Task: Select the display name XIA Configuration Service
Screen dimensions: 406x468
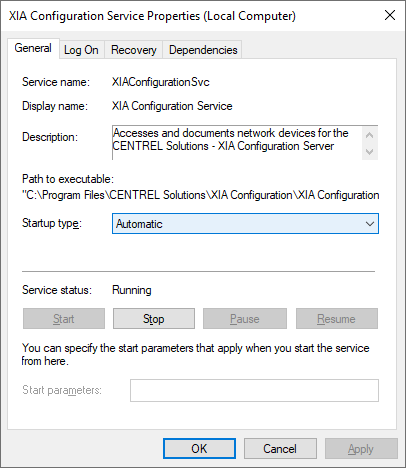Action: coord(172,106)
